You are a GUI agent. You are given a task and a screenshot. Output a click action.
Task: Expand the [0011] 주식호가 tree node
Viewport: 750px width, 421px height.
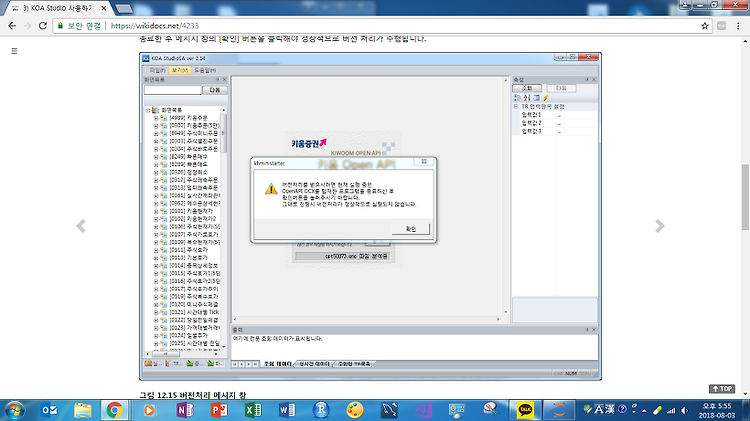click(156, 250)
